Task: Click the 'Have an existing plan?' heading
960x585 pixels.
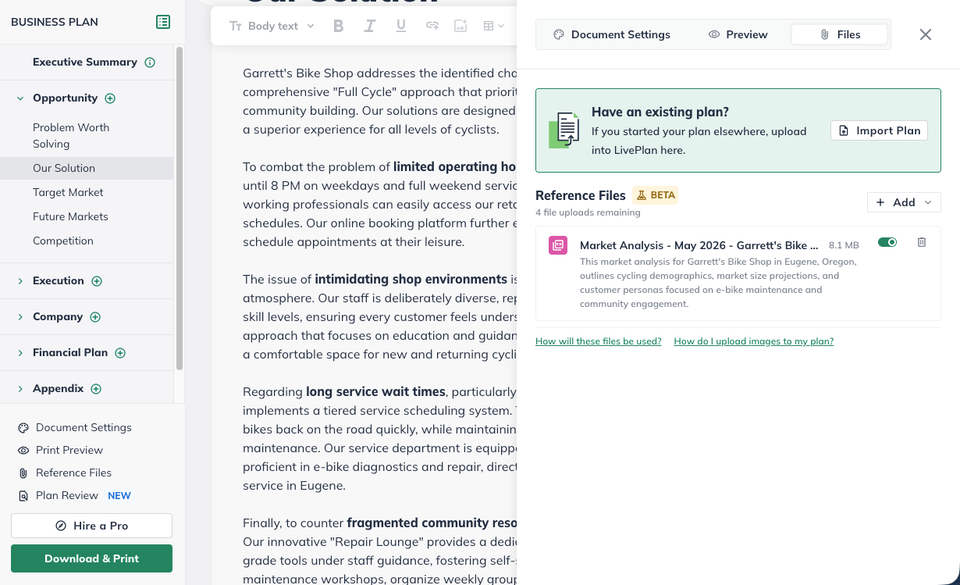Action: pos(660,112)
